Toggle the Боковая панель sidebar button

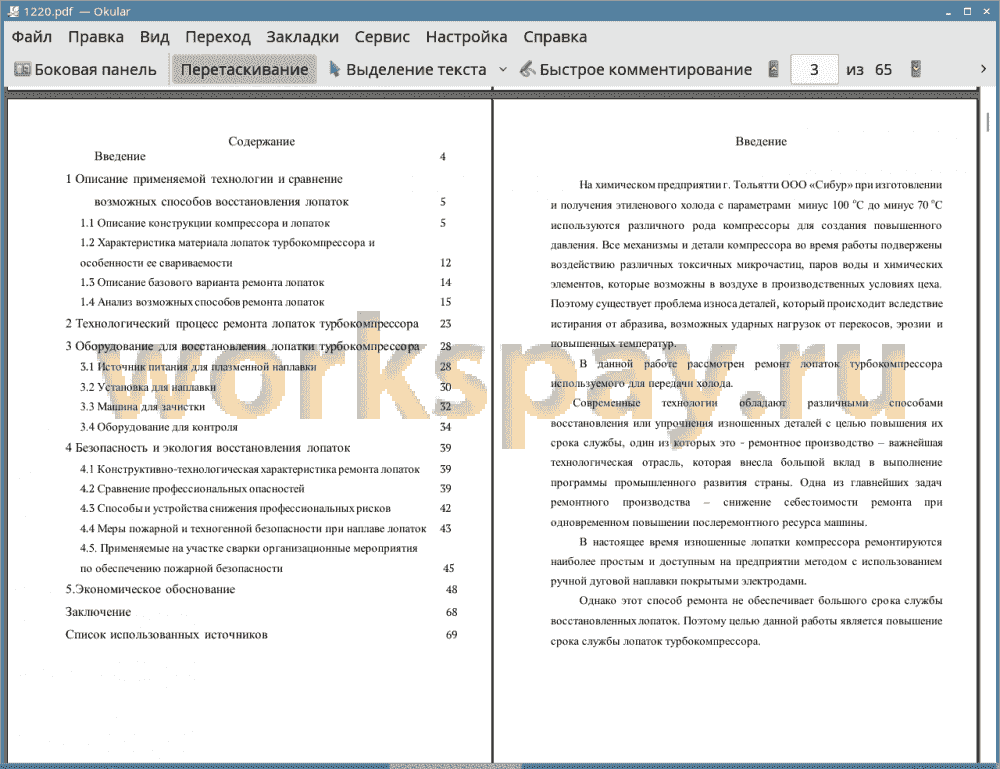85,69
